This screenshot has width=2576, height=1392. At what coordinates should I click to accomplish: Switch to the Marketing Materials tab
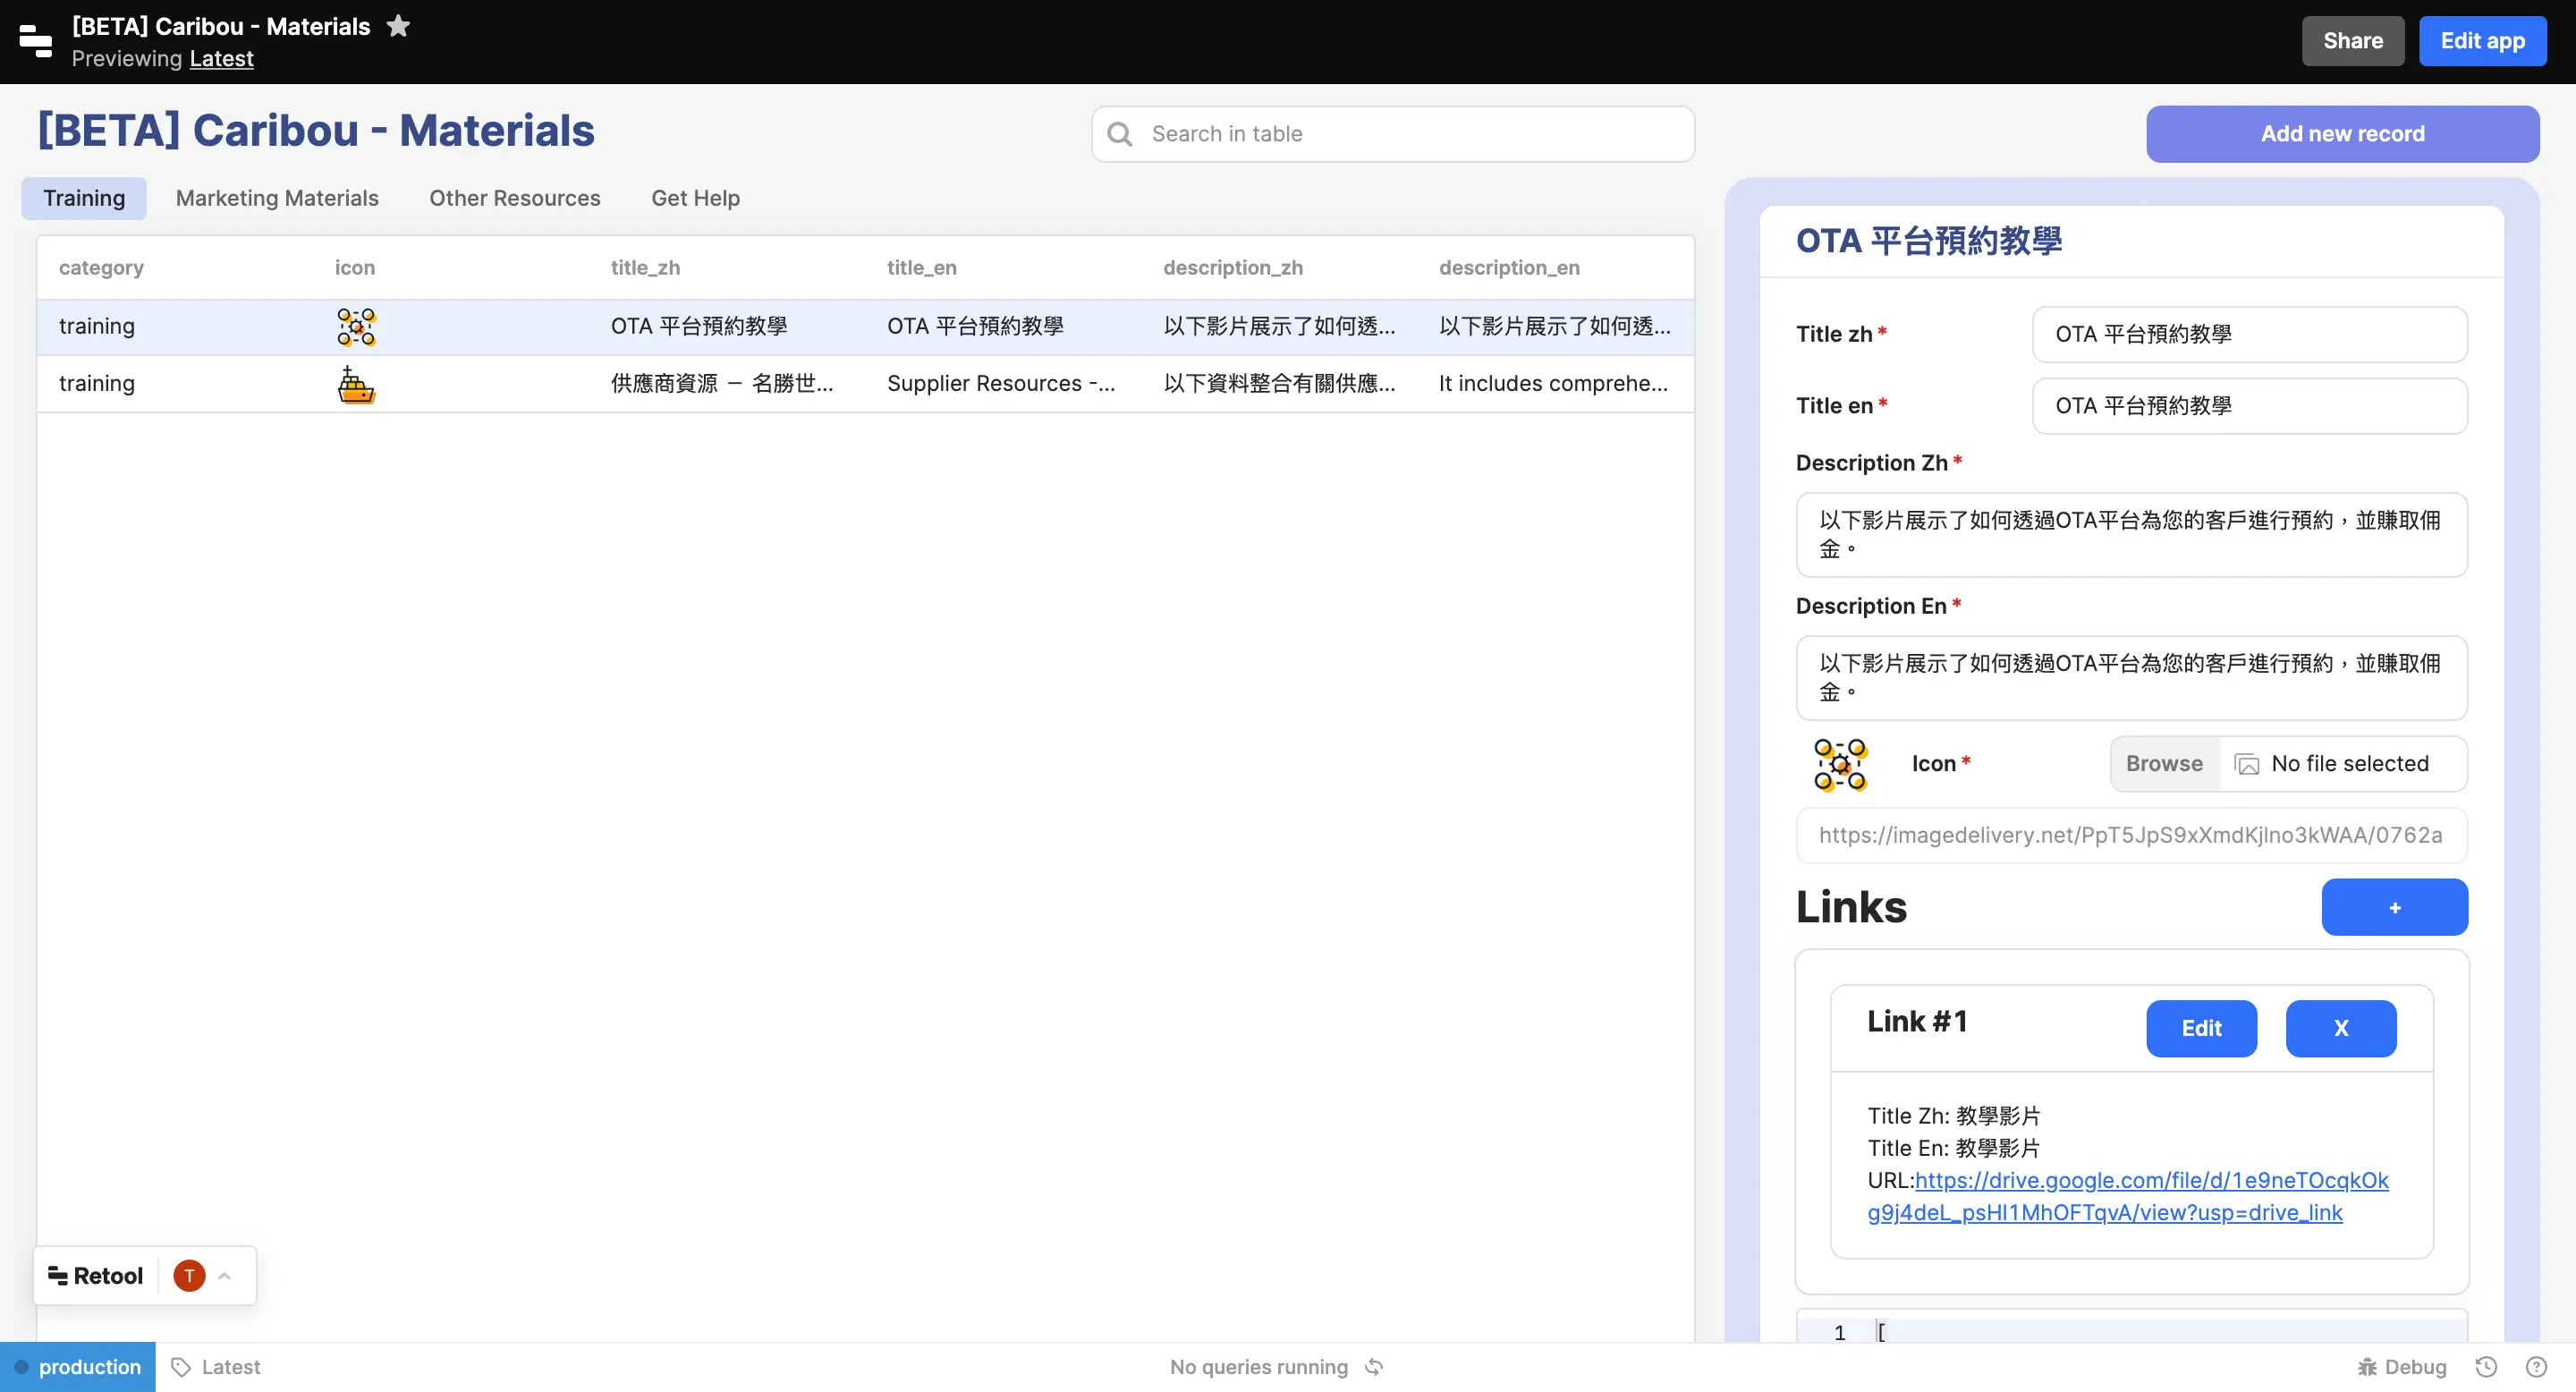pyautogui.click(x=276, y=197)
